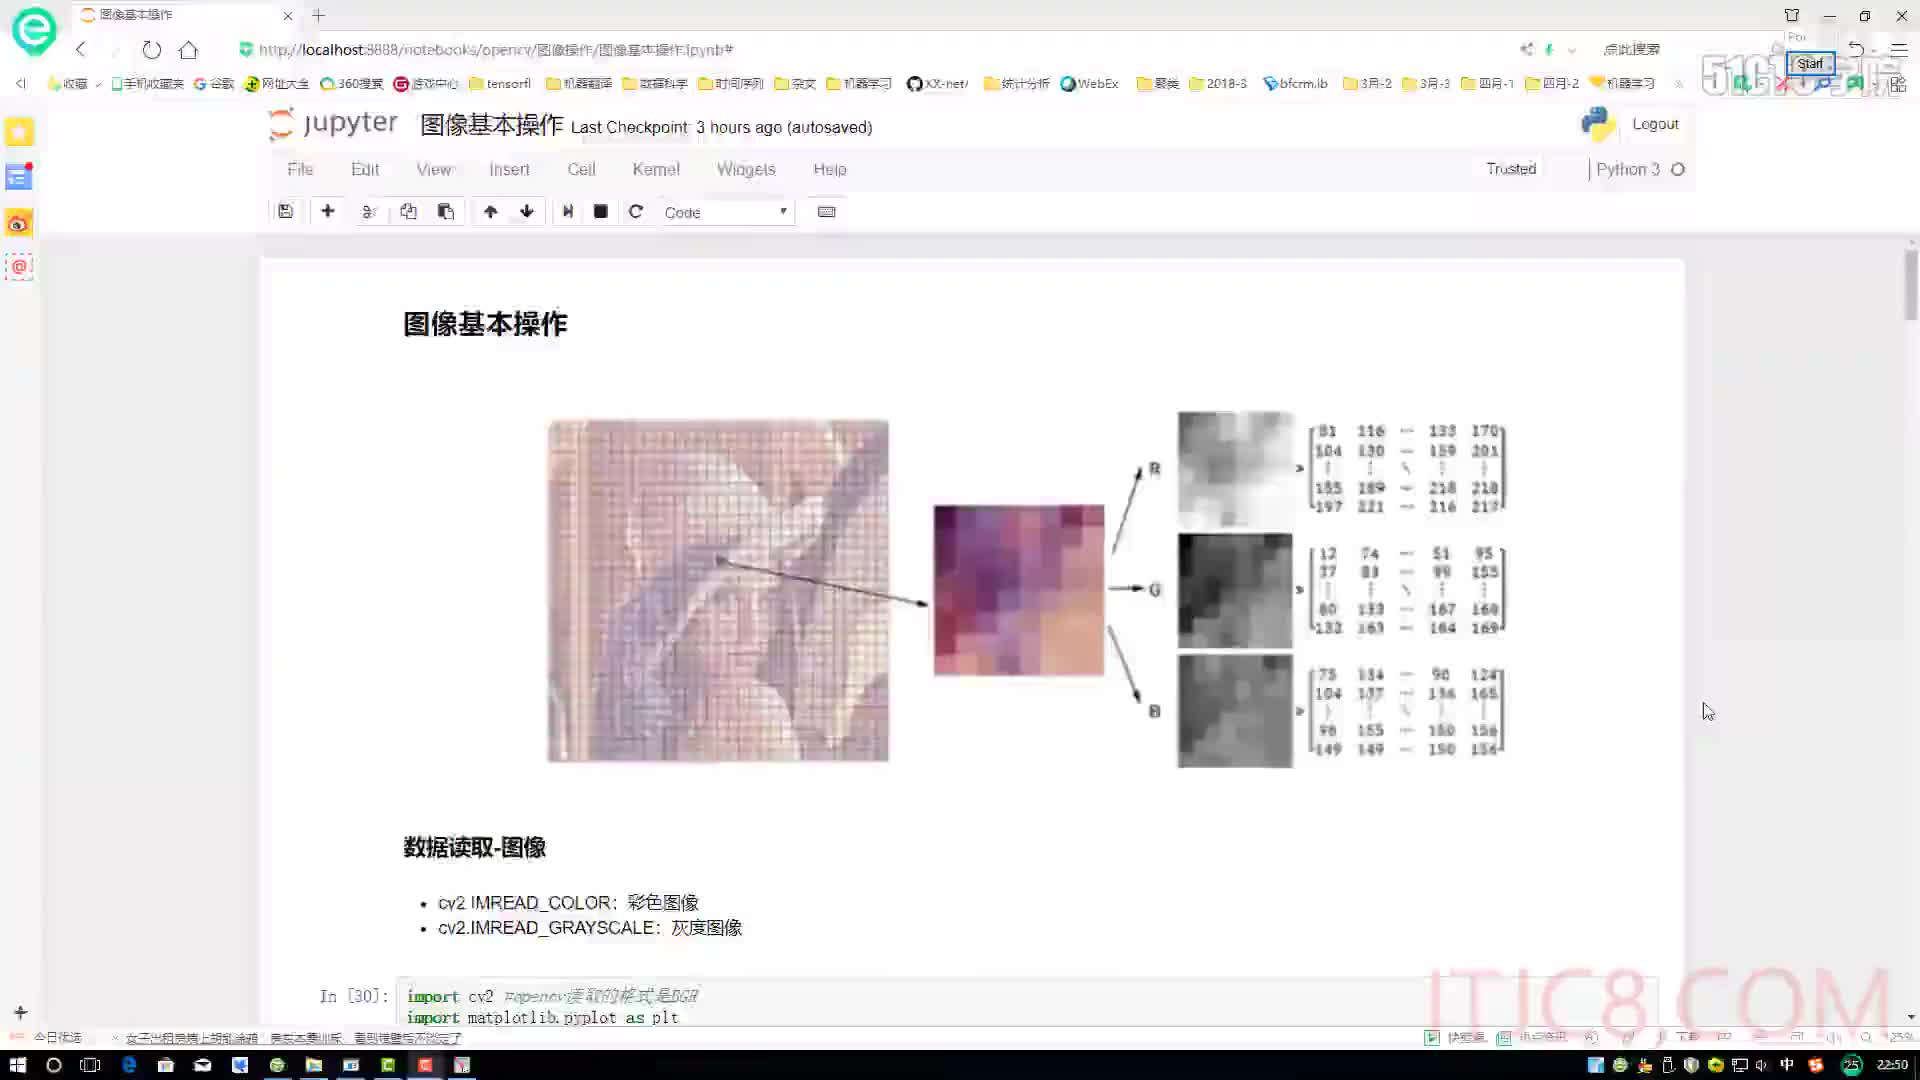The image size is (1920, 1080).
Task: Reload the page with refresh icon
Action: coord(151,49)
